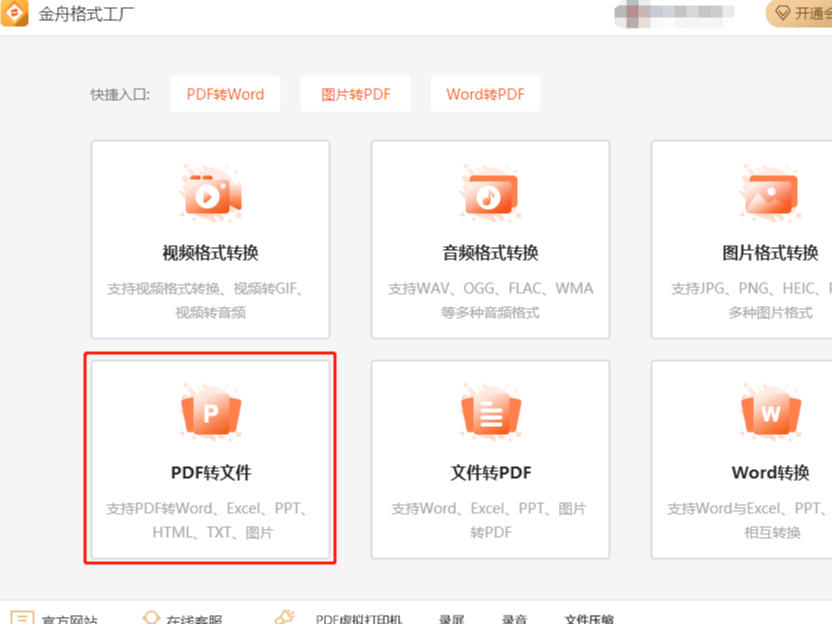Click the description line HTML、TXT、图片
The width and height of the screenshot is (832, 624).
(213, 532)
